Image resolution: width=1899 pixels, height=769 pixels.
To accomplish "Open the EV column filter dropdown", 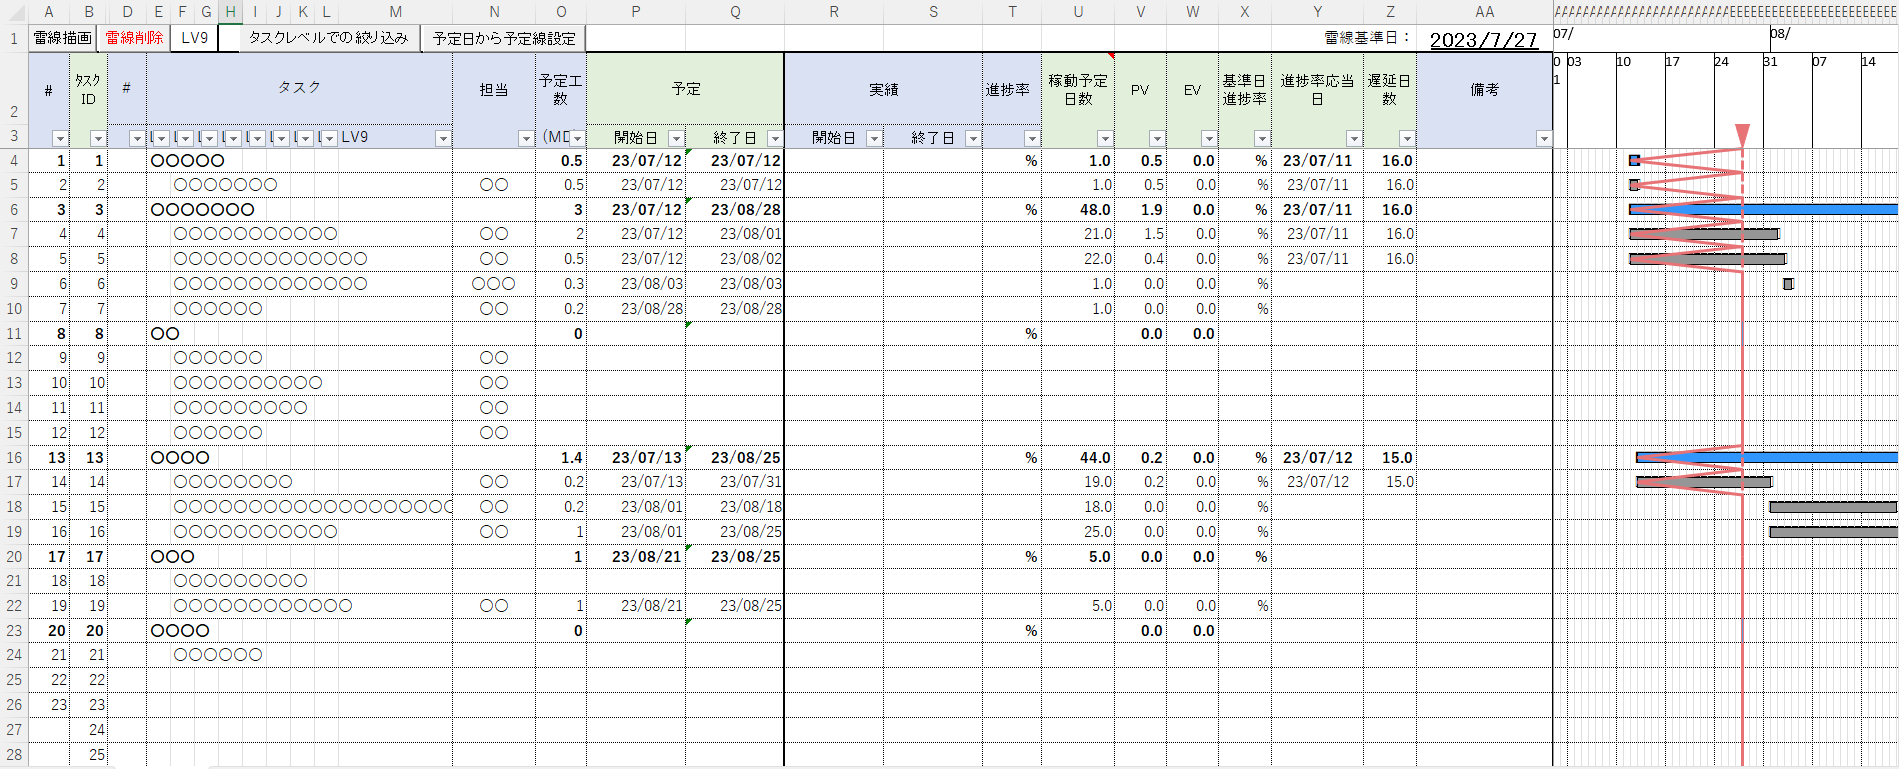I will [x=1209, y=138].
